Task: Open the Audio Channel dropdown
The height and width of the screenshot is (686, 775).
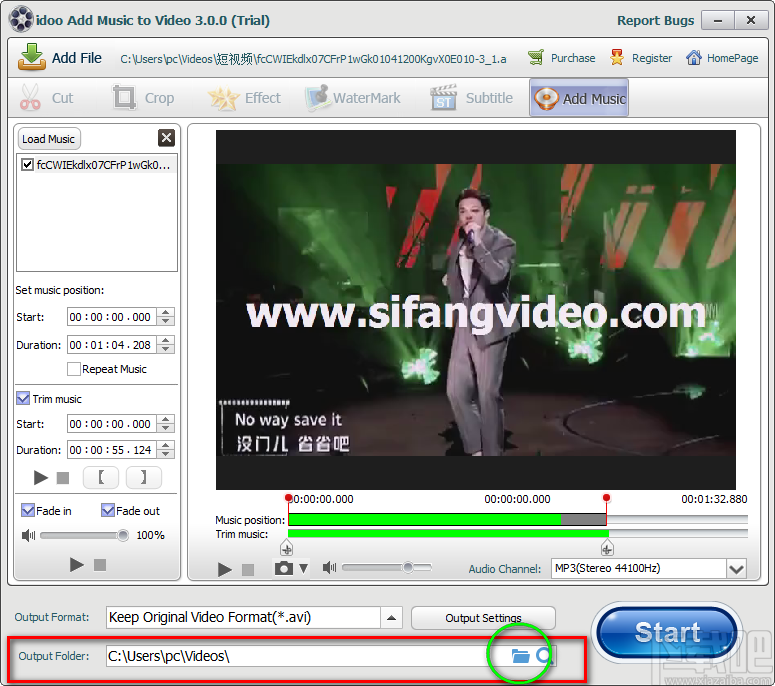Action: pos(736,569)
